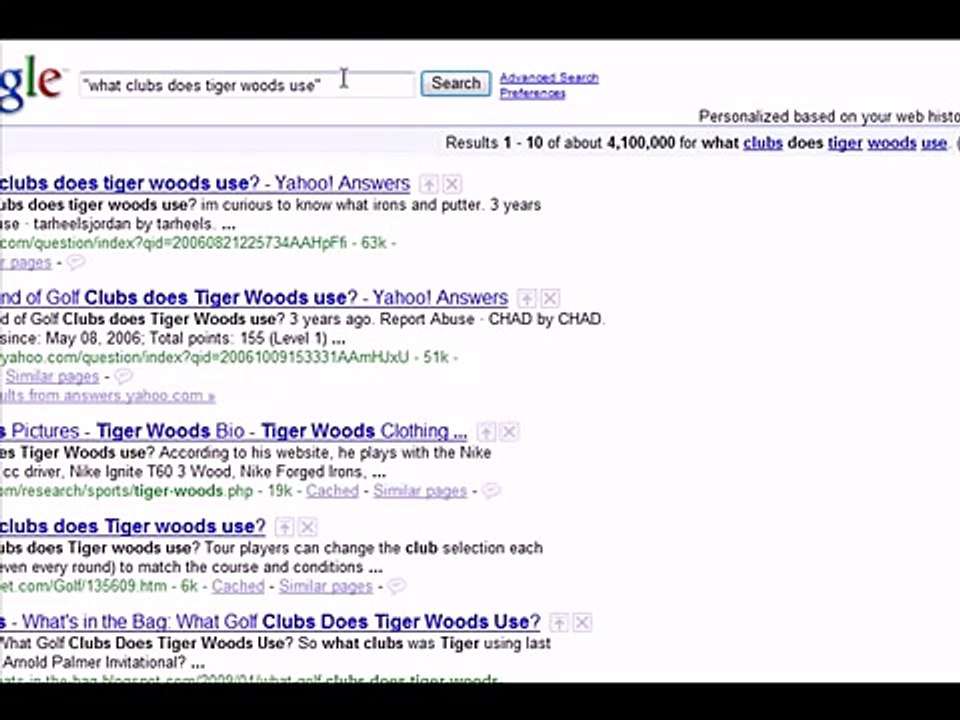Promote the 'Golf Clubs does Tiger Woods use' result

click(x=527, y=298)
